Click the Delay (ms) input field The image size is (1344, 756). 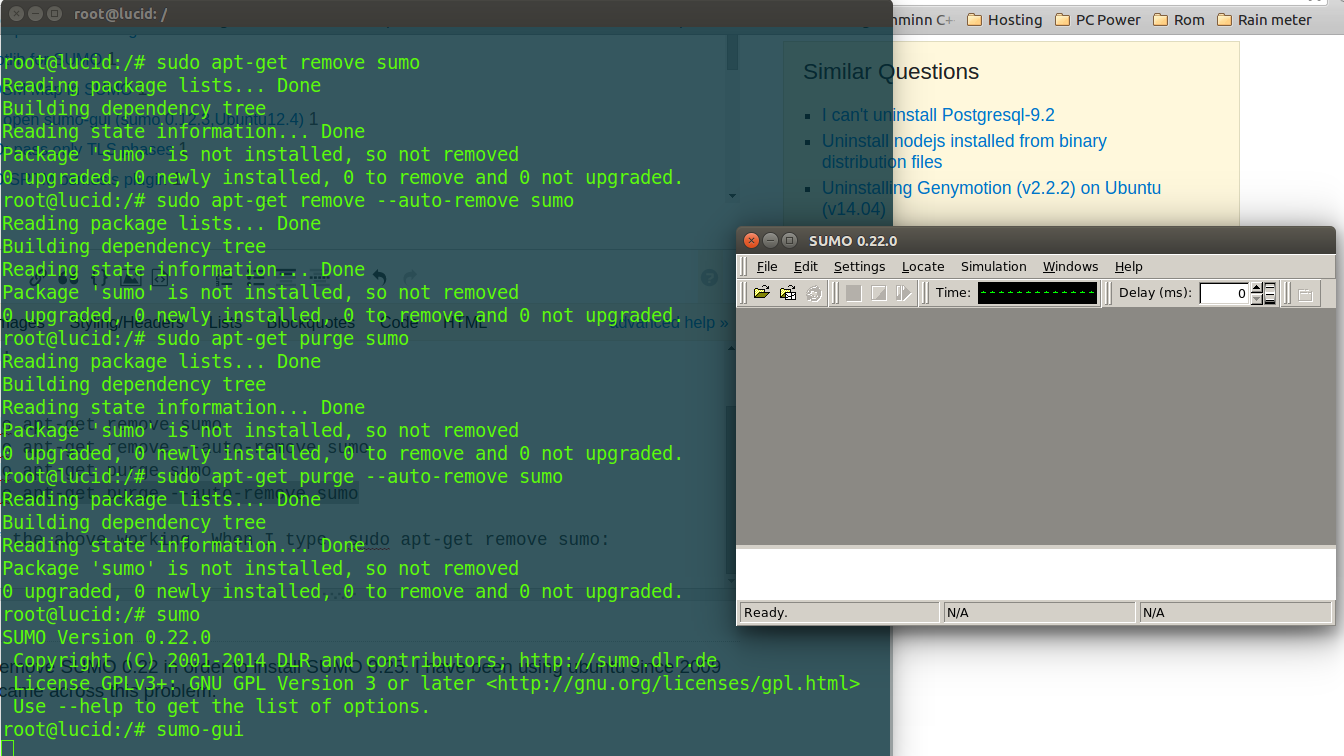pos(1224,293)
